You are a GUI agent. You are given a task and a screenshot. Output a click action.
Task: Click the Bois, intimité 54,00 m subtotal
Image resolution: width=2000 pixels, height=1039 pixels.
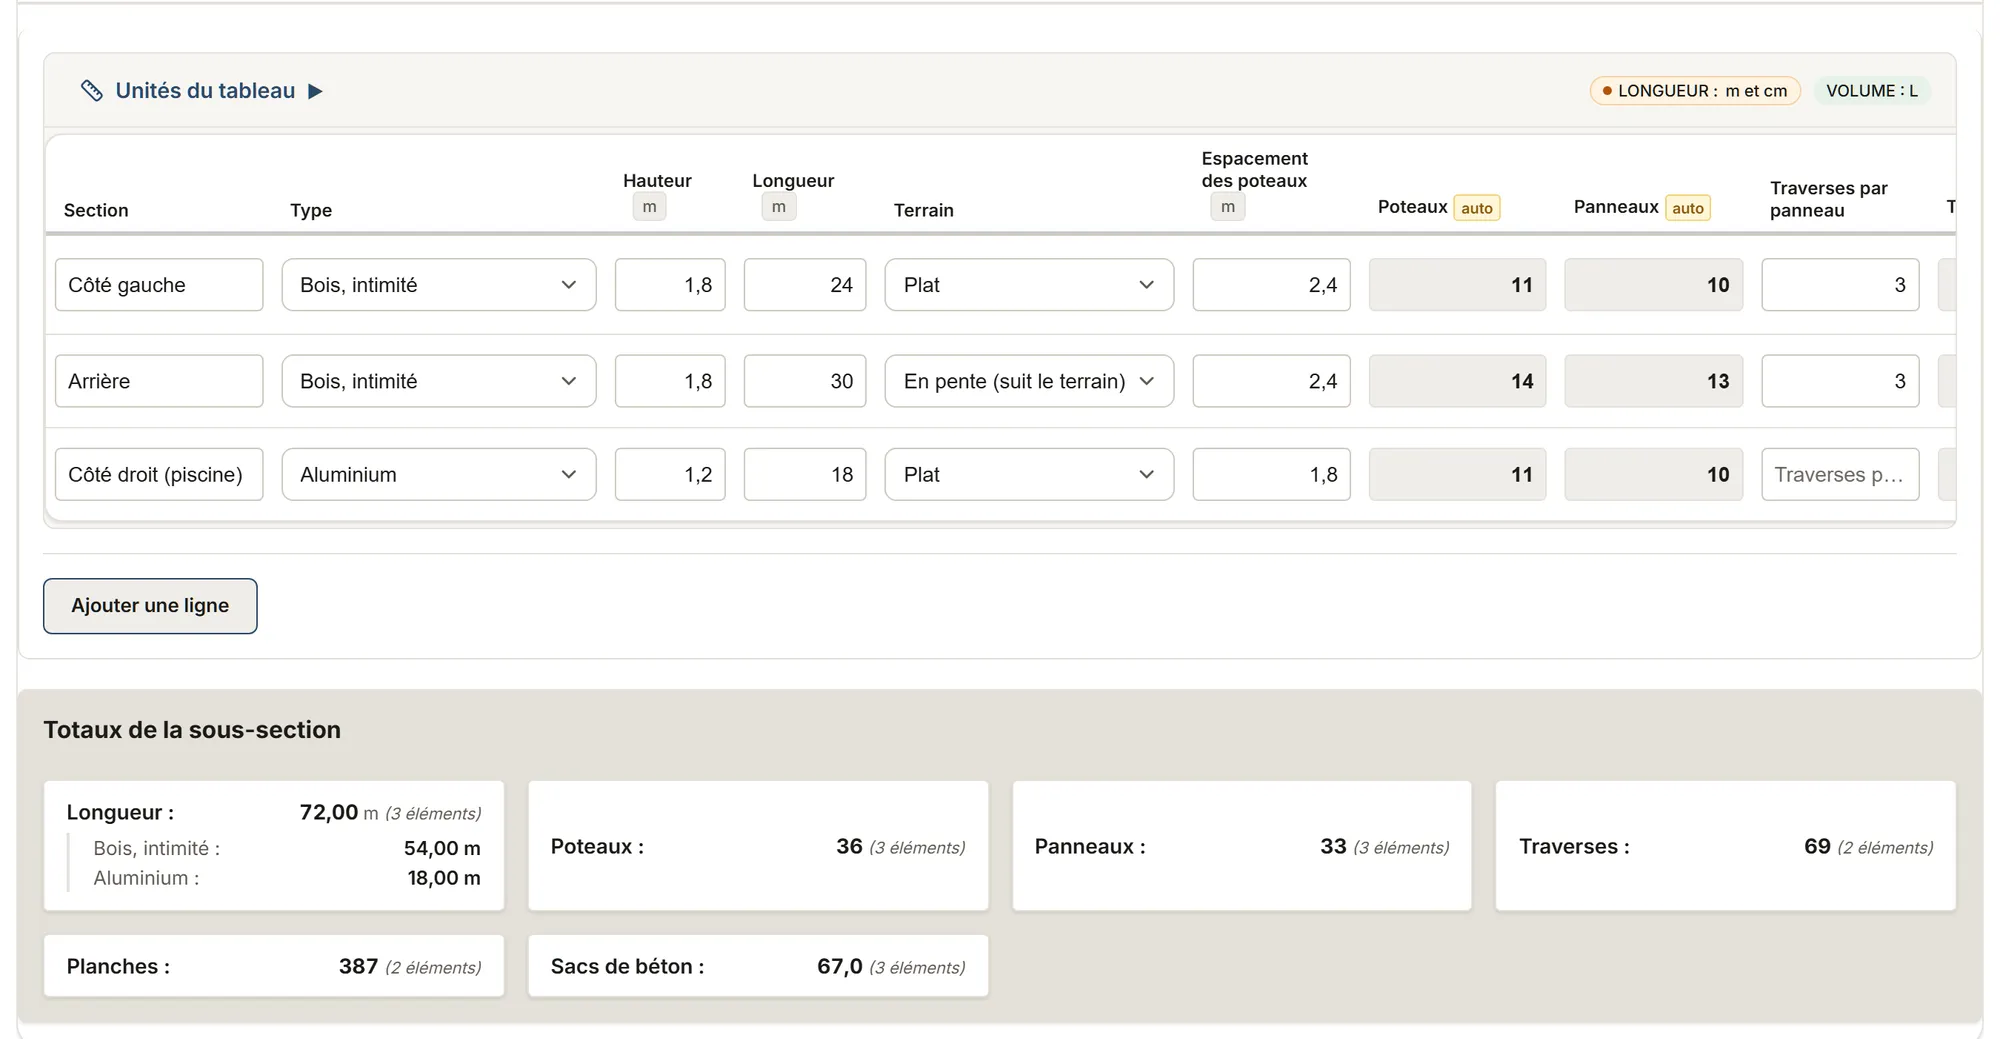tap(442, 848)
